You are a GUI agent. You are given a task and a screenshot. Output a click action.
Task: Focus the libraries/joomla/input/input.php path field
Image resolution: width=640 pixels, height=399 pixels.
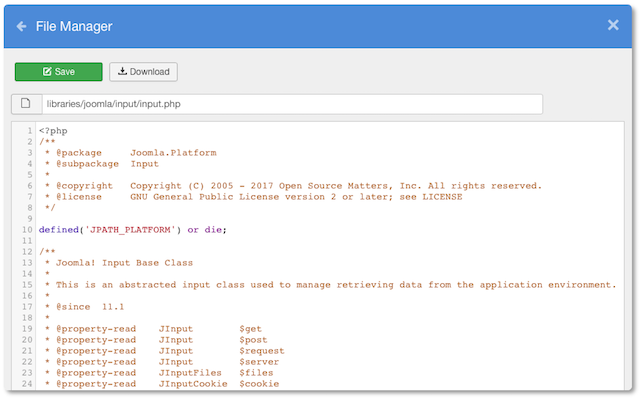coord(292,104)
